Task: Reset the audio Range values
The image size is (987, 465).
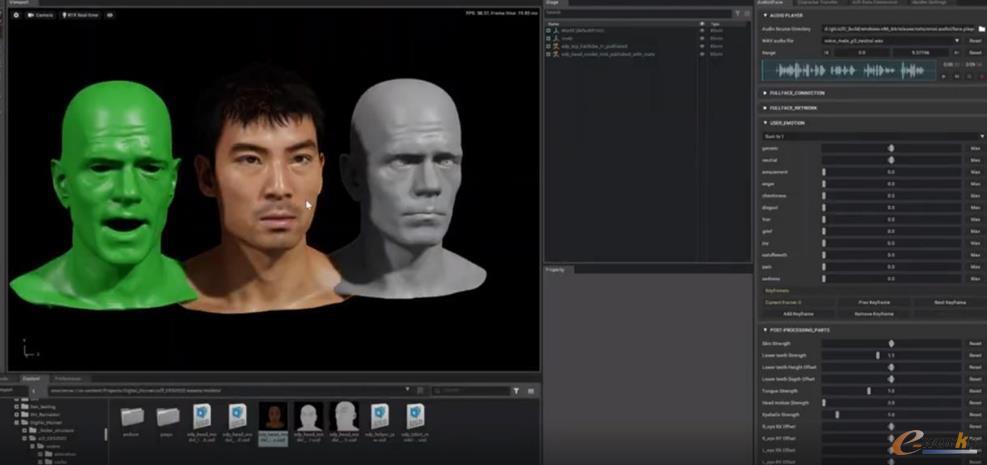Action: pos(975,53)
